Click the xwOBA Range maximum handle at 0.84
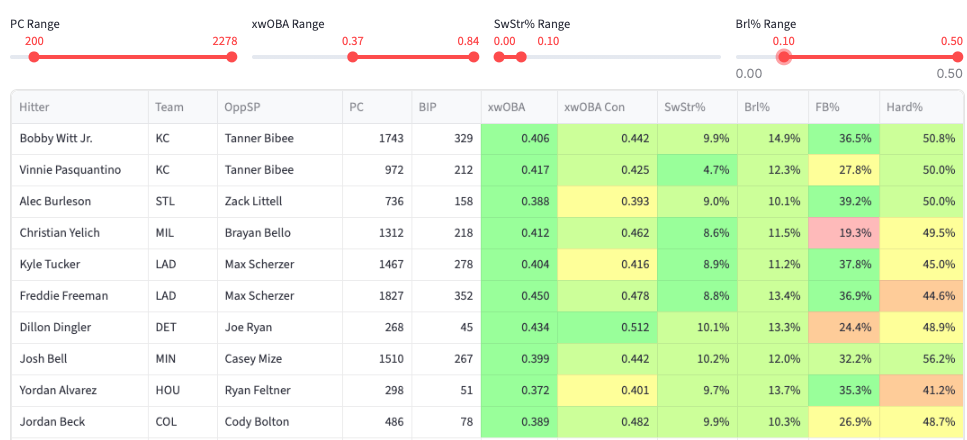 [474, 57]
